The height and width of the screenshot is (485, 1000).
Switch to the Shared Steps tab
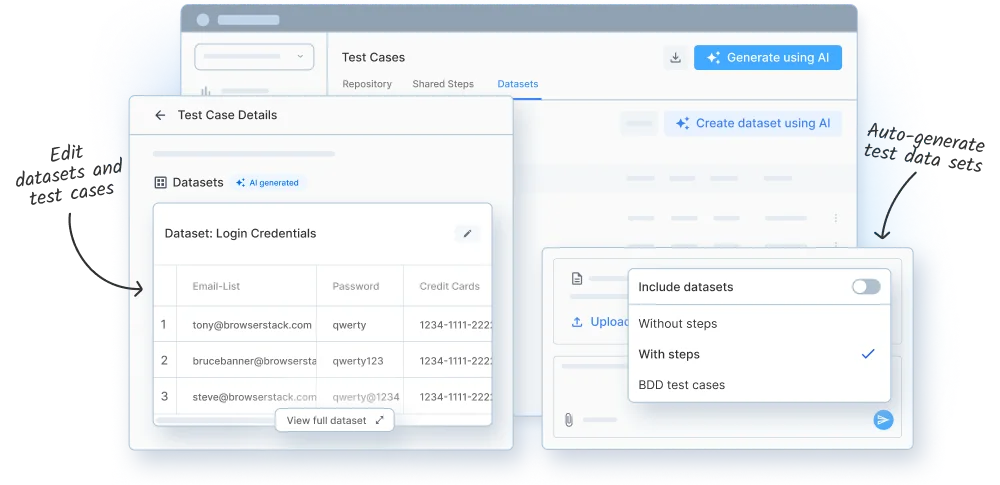coord(443,84)
